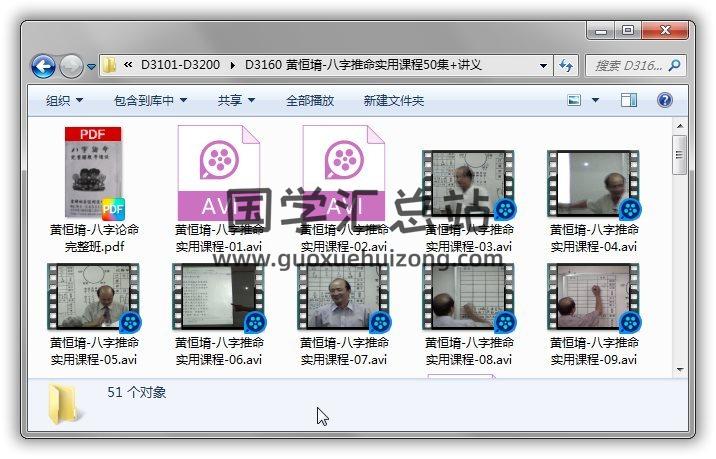Click the Forward navigation arrow
The image size is (716, 459).
72,67
